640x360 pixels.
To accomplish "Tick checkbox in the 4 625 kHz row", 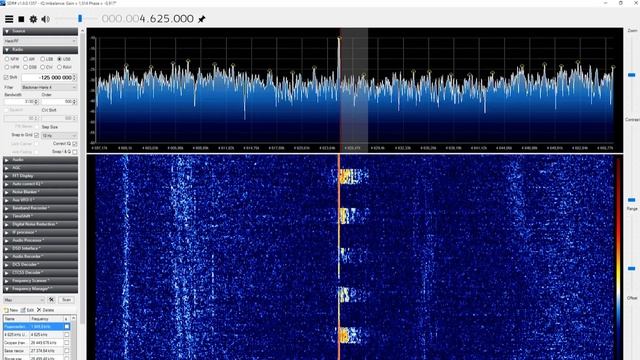I will (67, 335).
